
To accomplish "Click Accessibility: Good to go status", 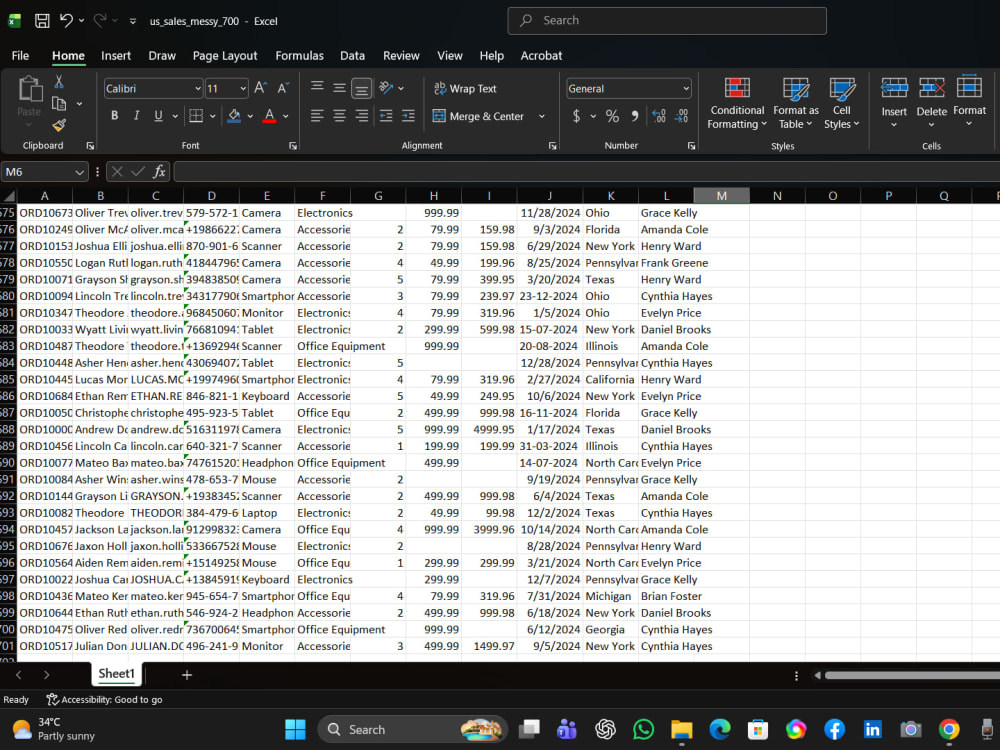I will coord(105,700).
